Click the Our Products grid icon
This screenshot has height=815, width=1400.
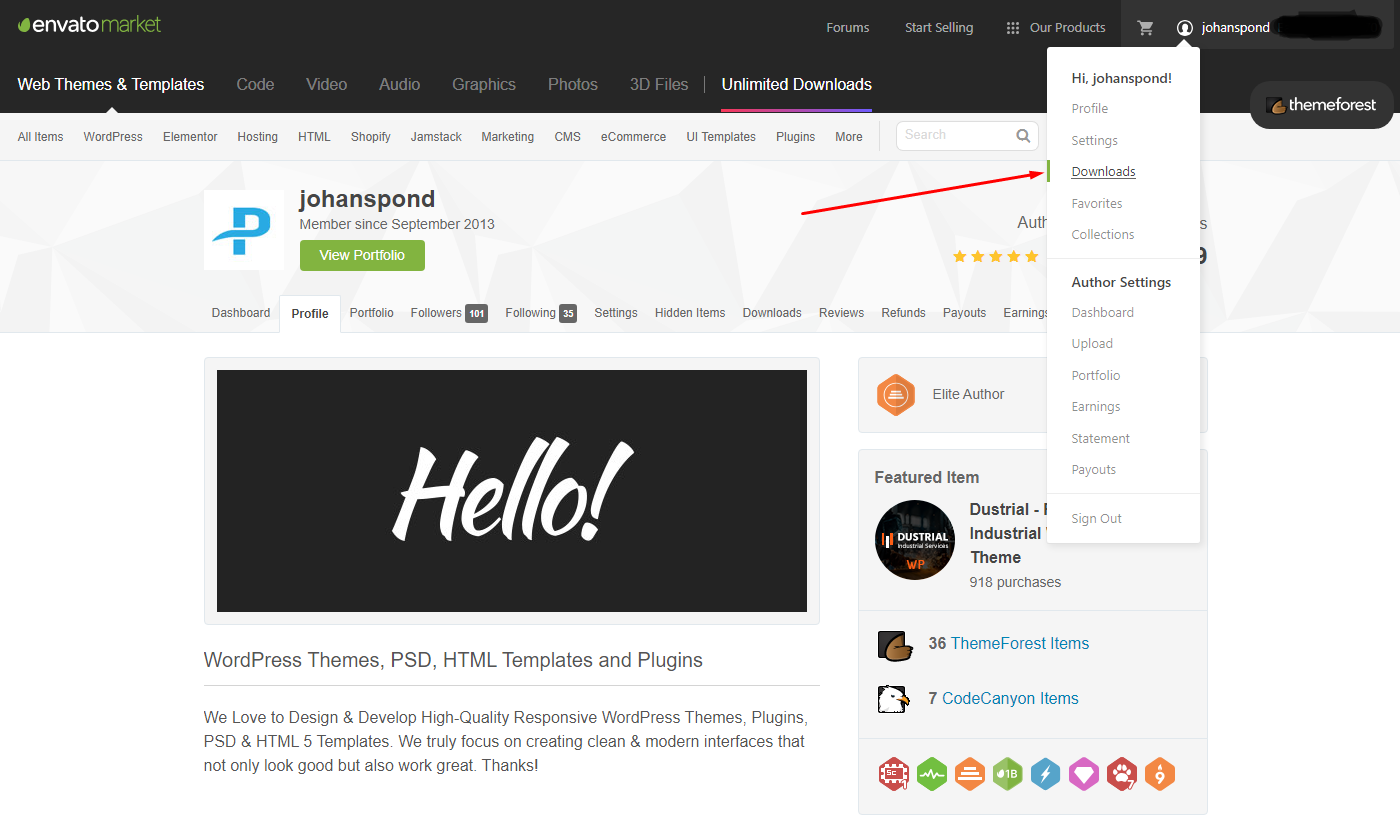[1013, 28]
